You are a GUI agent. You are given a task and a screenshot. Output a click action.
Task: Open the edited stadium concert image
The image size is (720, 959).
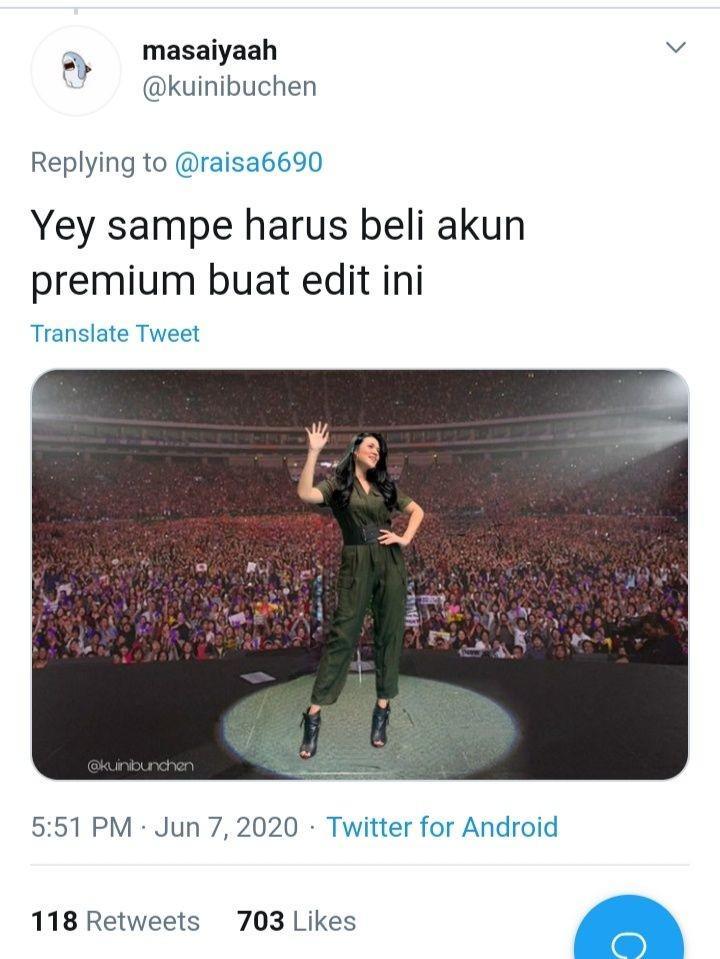pos(360,574)
